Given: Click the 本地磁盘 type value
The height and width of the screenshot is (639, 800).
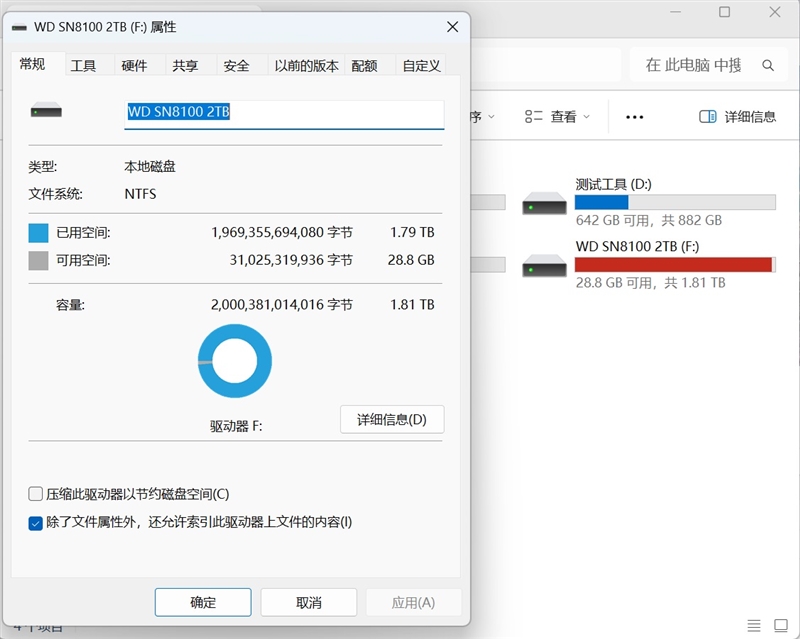Looking at the screenshot, I should (x=150, y=166).
